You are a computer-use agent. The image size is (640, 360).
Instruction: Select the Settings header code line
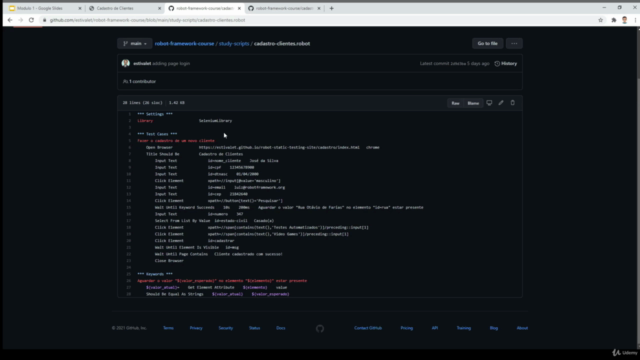[x=155, y=114]
